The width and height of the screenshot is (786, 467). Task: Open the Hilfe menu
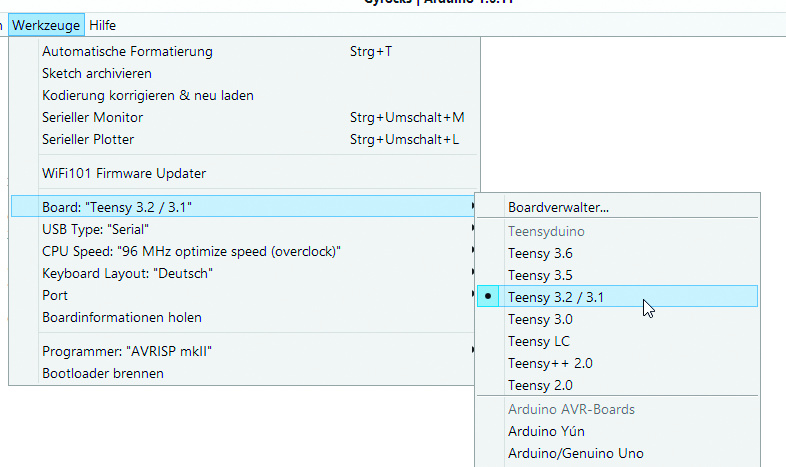tap(102, 24)
